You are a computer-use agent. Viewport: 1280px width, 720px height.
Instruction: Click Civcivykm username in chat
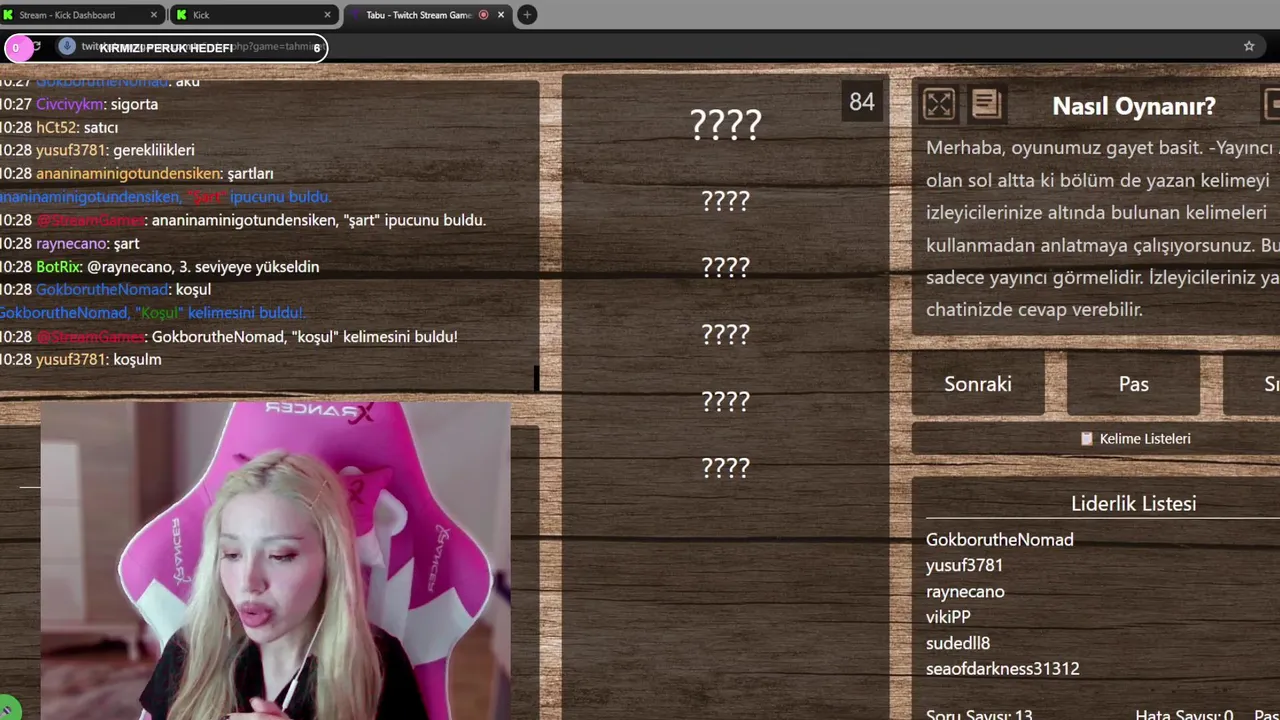(x=70, y=104)
